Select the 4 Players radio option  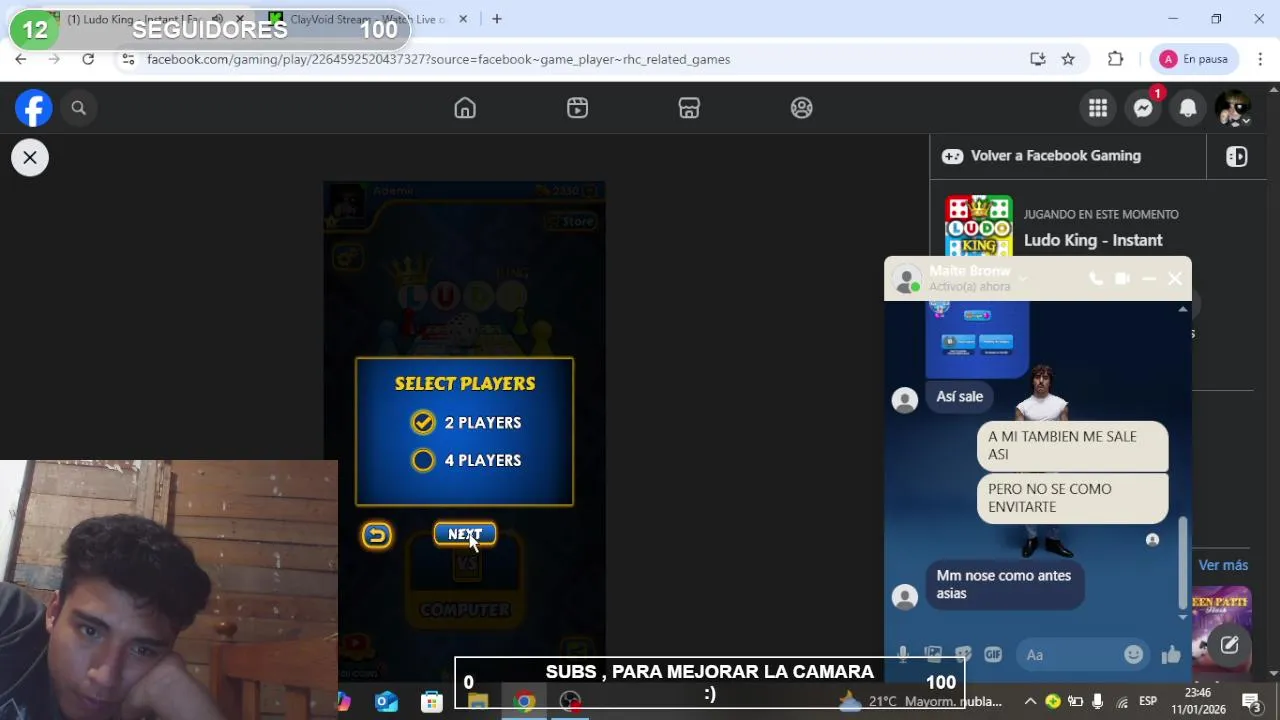click(x=423, y=460)
